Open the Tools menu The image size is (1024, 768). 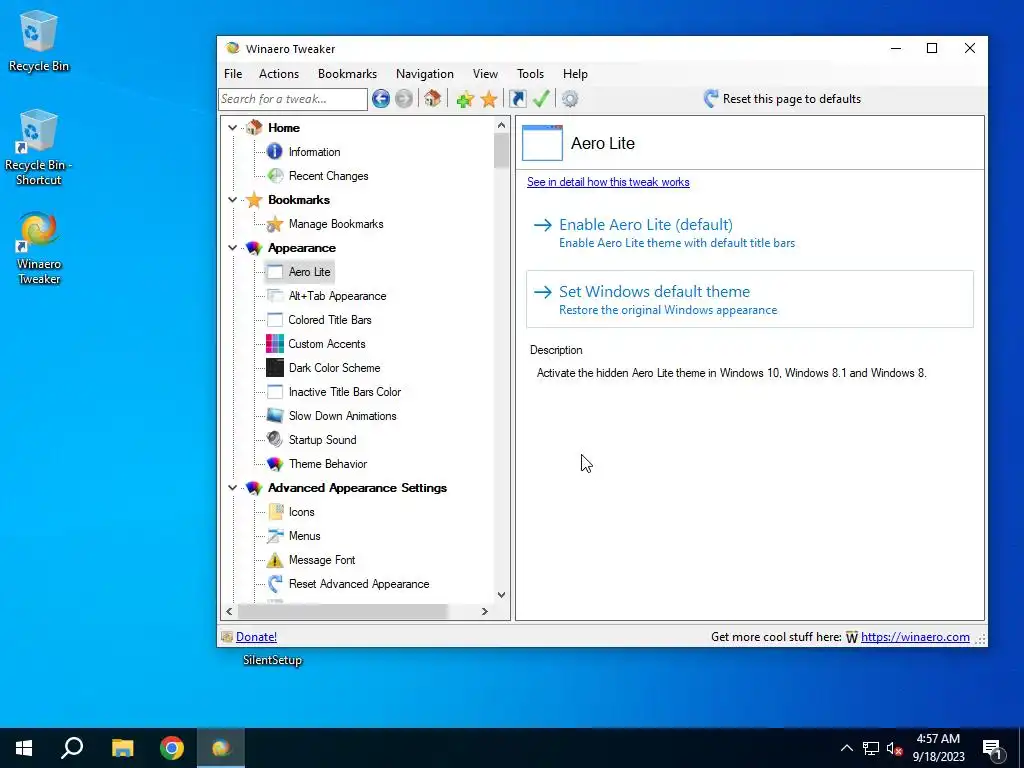coord(530,74)
